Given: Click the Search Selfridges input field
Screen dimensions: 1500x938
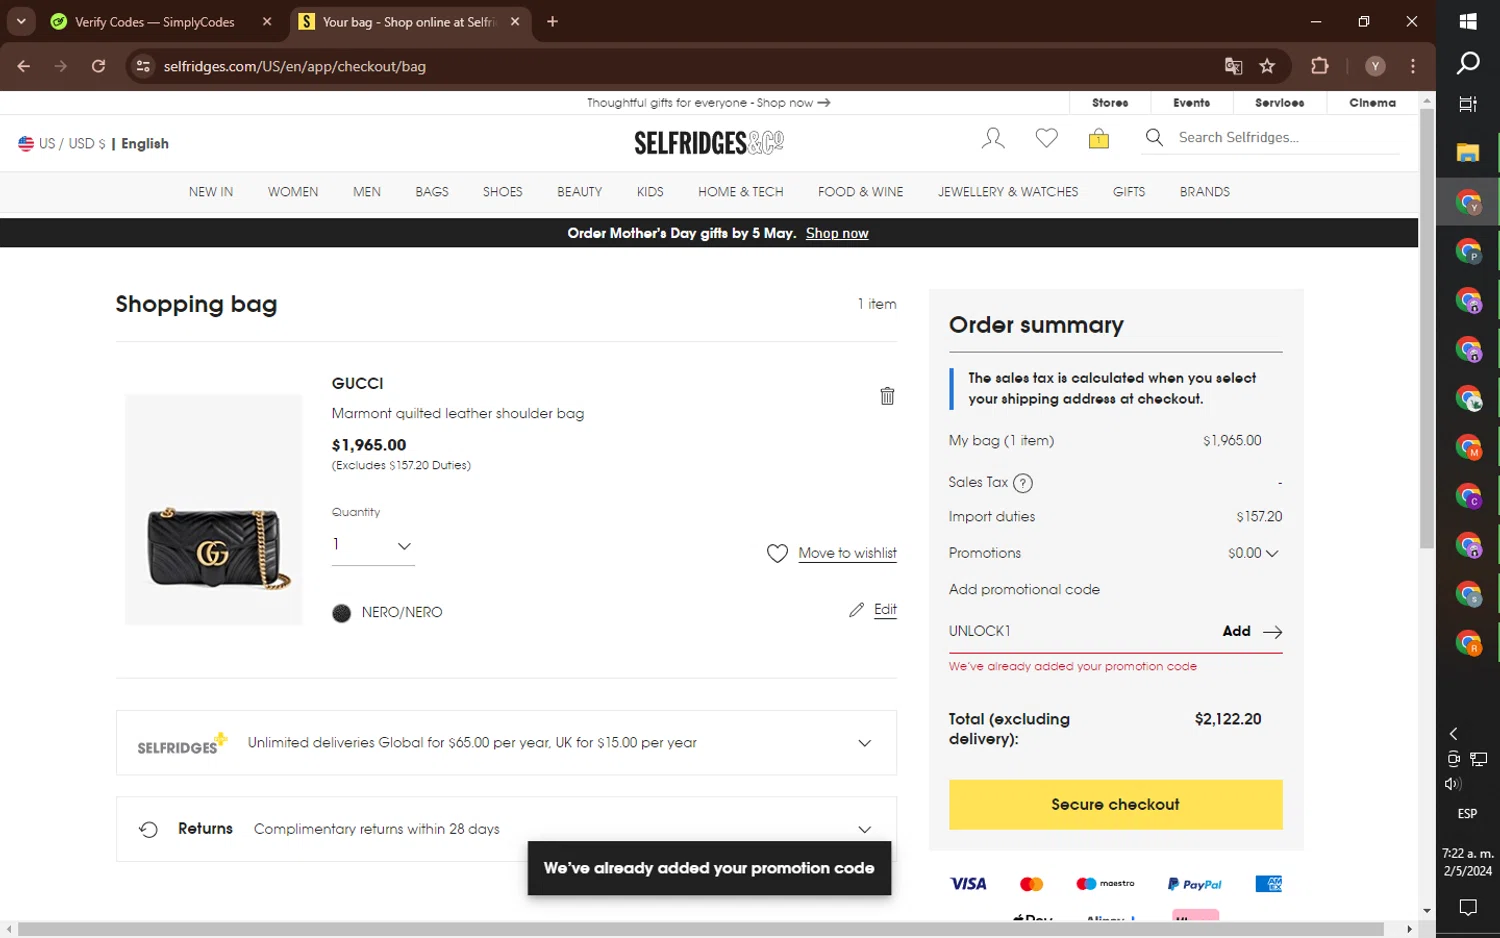Looking at the screenshot, I should (x=1288, y=137).
